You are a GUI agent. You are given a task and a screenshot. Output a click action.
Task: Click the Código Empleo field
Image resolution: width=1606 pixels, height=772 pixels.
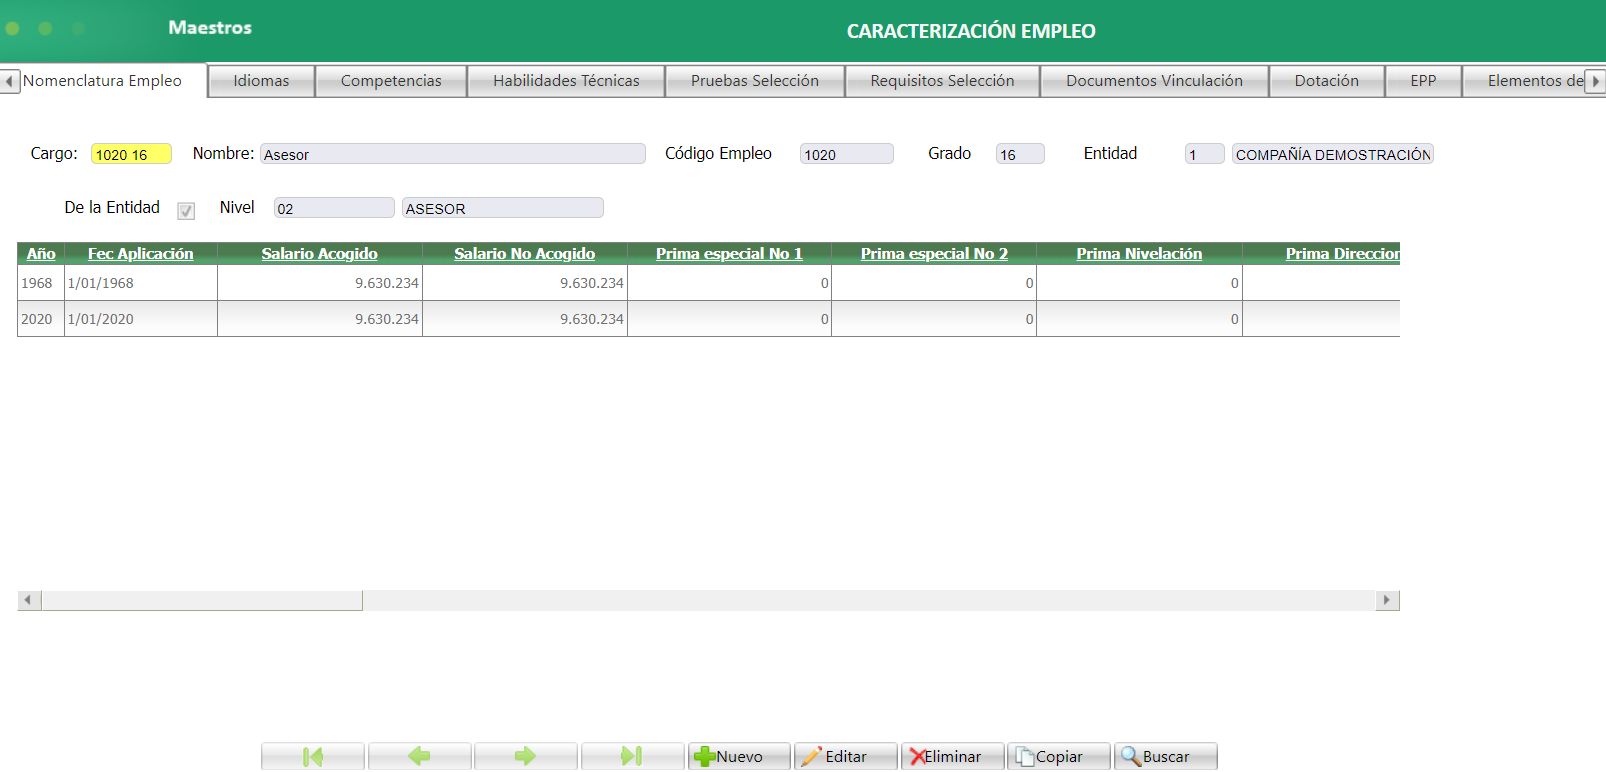click(847, 154)
